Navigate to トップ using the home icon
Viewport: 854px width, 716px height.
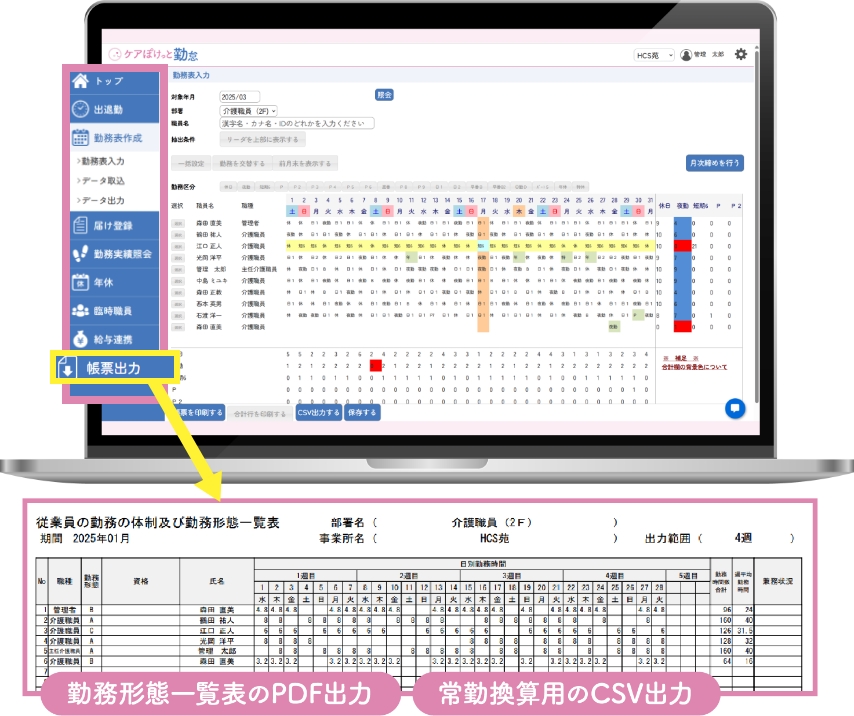click(x=82, y=80)
